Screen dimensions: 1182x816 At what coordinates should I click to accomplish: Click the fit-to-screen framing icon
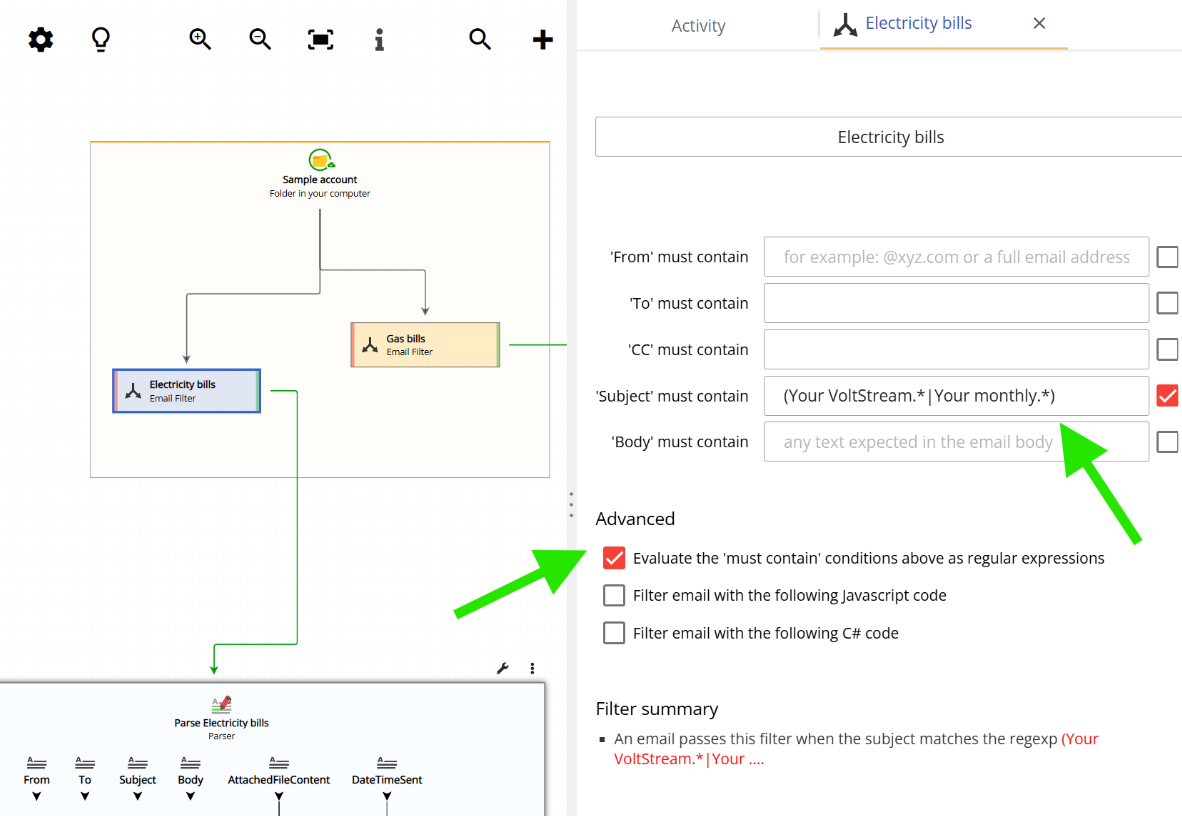pyautogui.click(x=320, y=39)
